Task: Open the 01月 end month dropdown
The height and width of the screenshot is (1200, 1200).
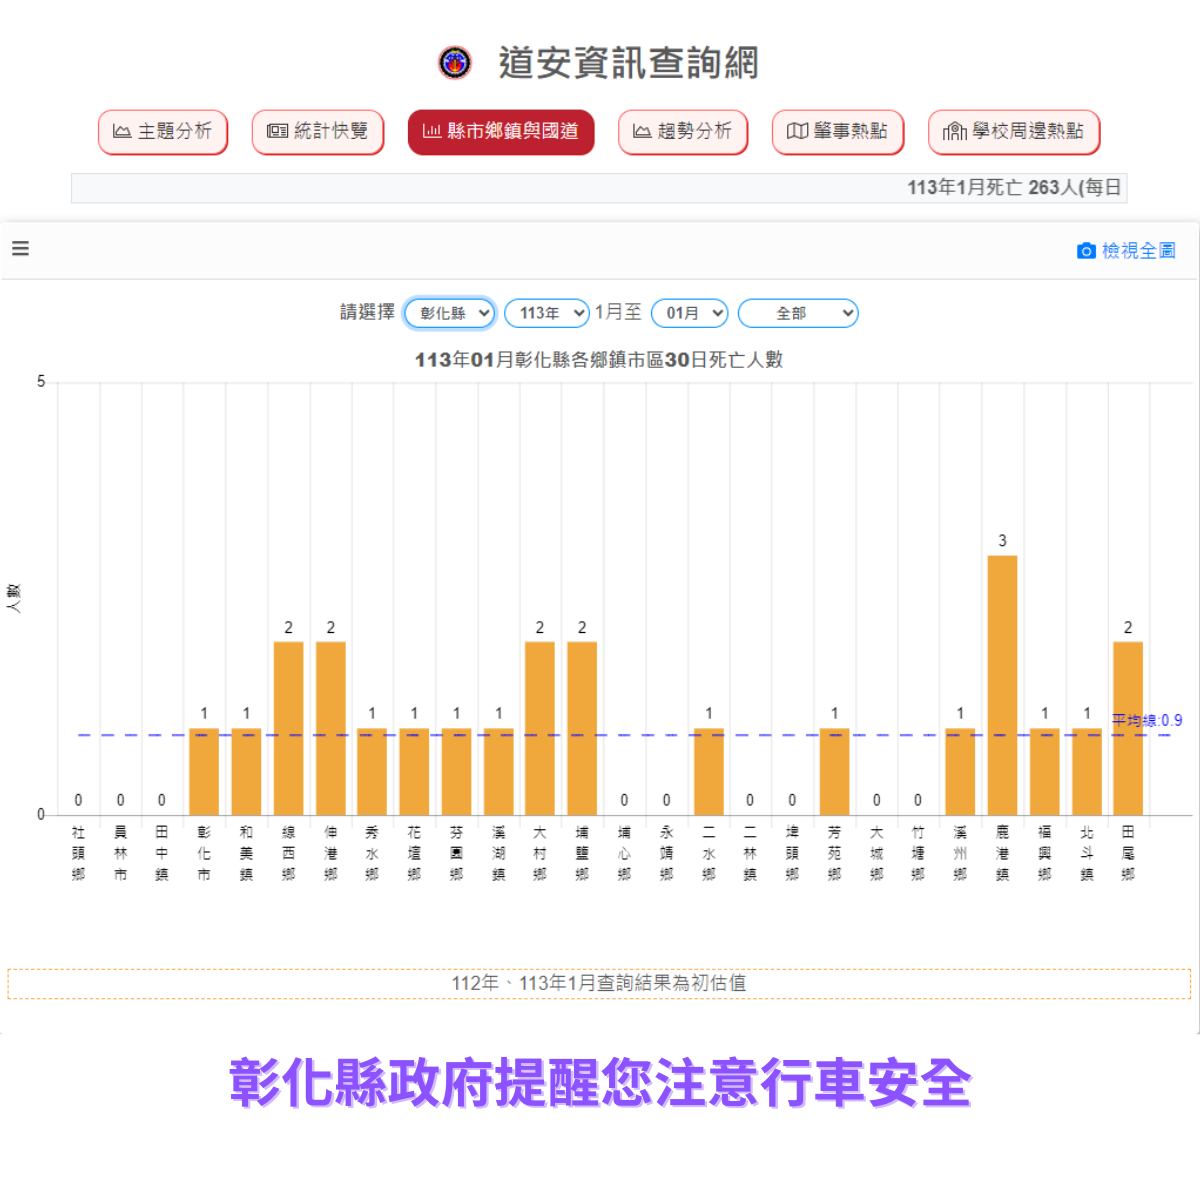Action: click(689, 313)
